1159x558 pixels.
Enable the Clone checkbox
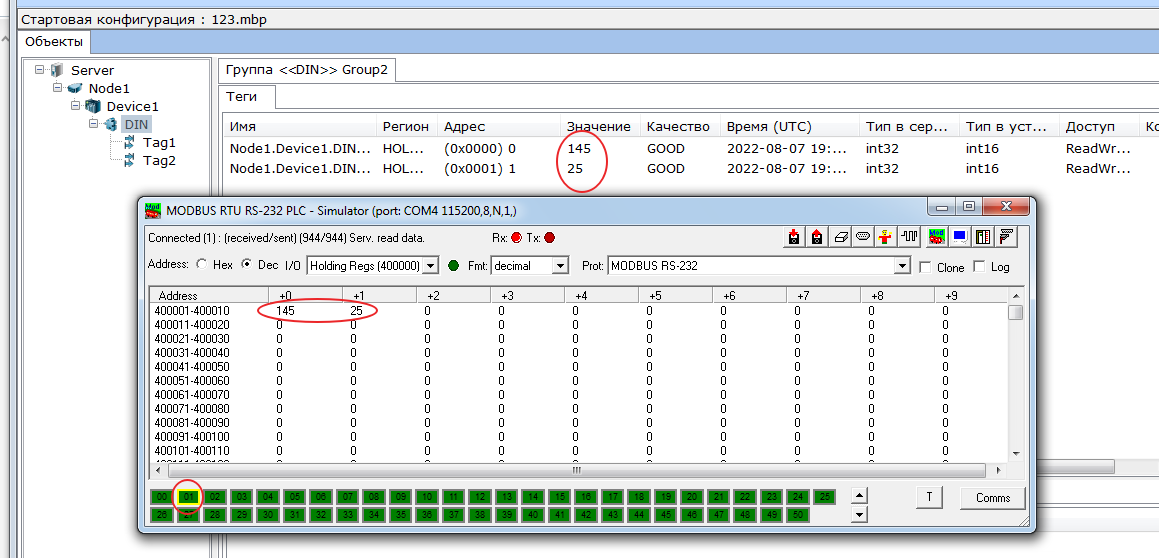[x=925, y=267]
